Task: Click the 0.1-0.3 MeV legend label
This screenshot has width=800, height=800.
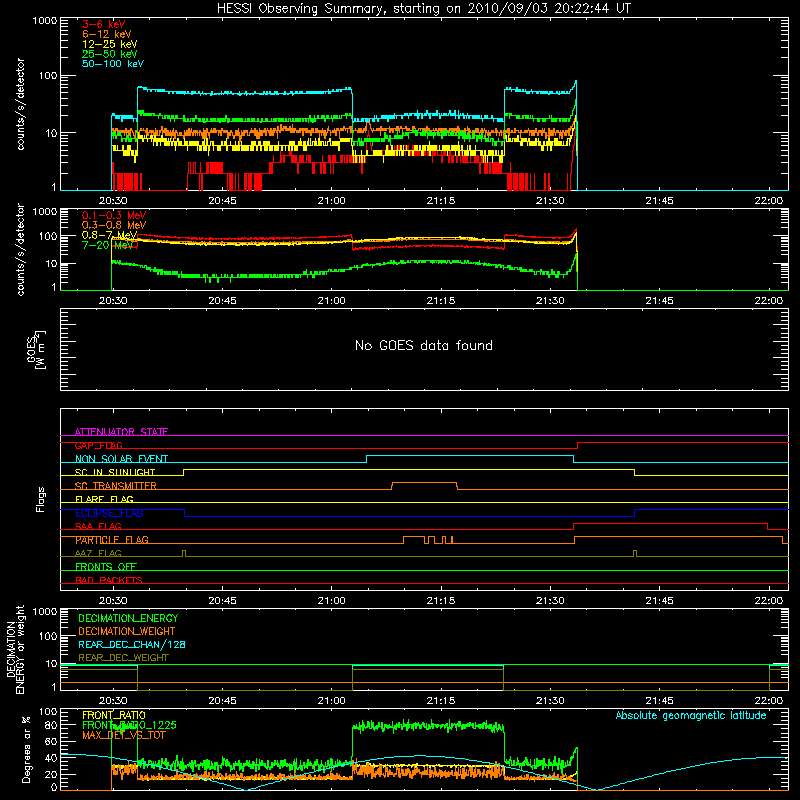Action: click(x=113, y=215)
